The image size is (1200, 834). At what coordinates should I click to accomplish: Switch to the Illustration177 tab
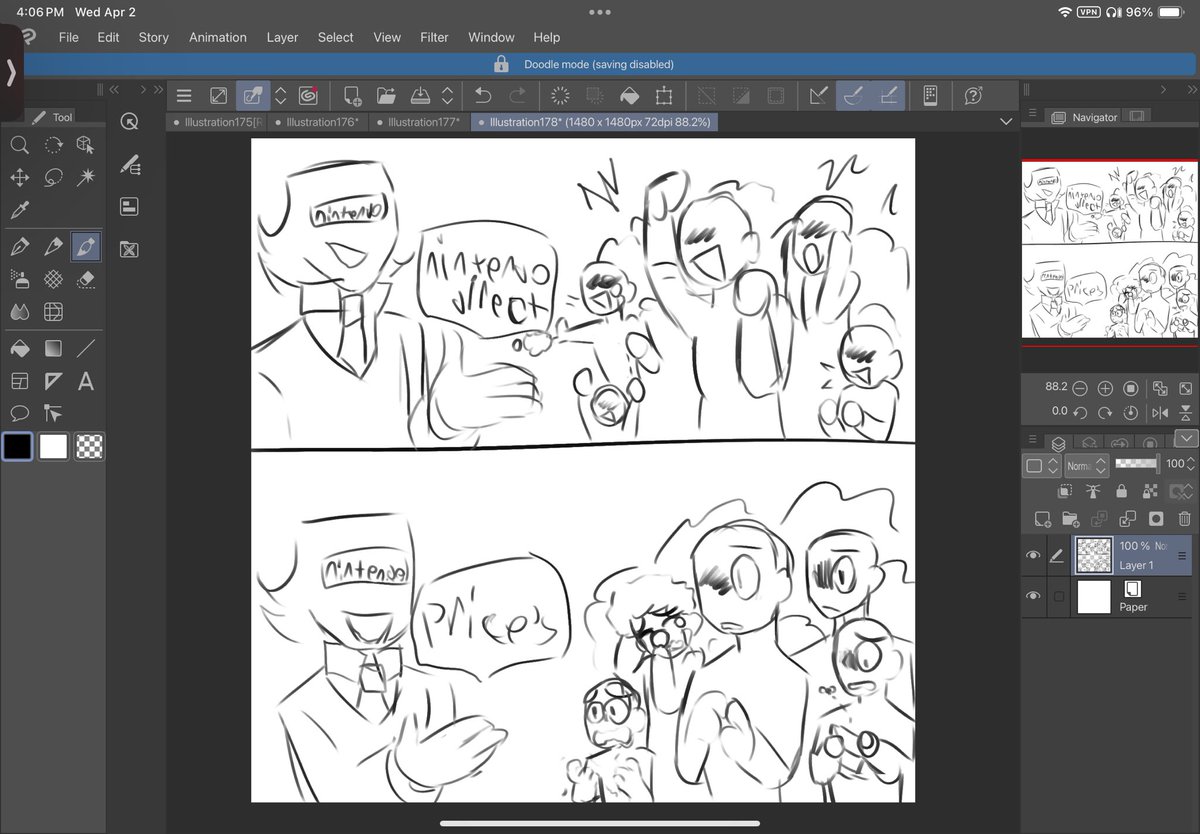click(419, 122)
